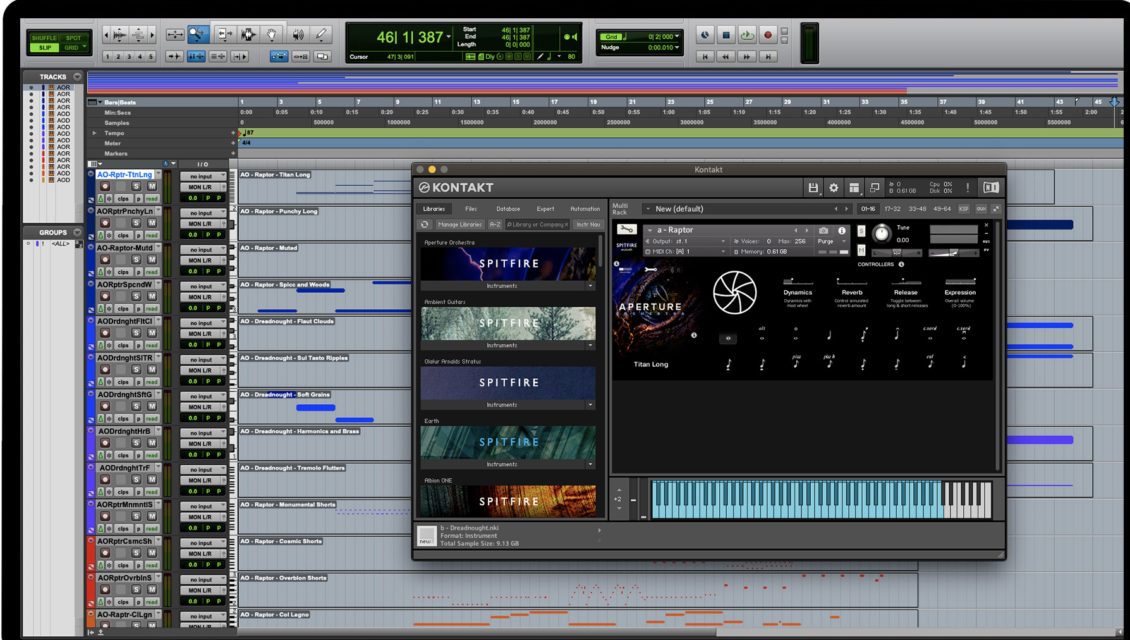Viewport: 1130px width, 640px height.
Task: Switch to Kontakt Libraries tab
Action: (434, 209)
